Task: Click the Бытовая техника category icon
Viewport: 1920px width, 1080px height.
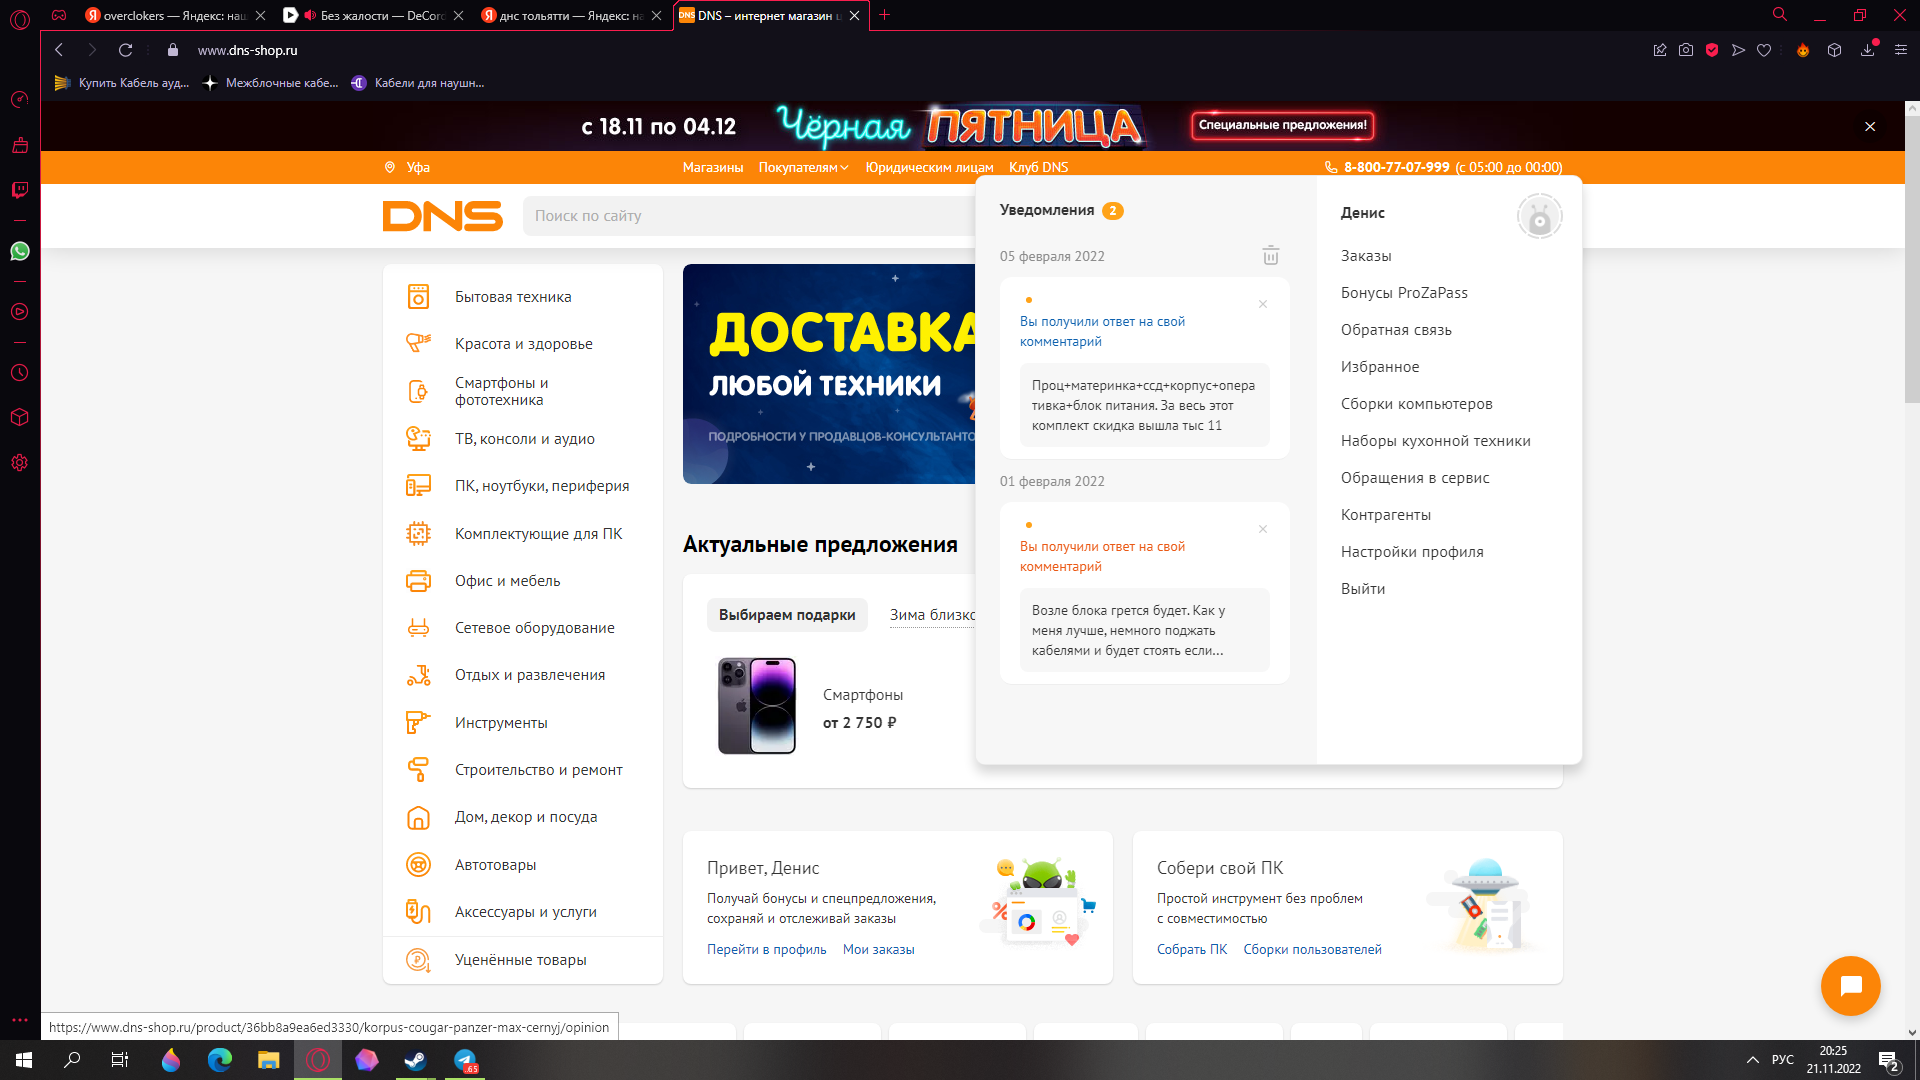Action: click(418, 297)
